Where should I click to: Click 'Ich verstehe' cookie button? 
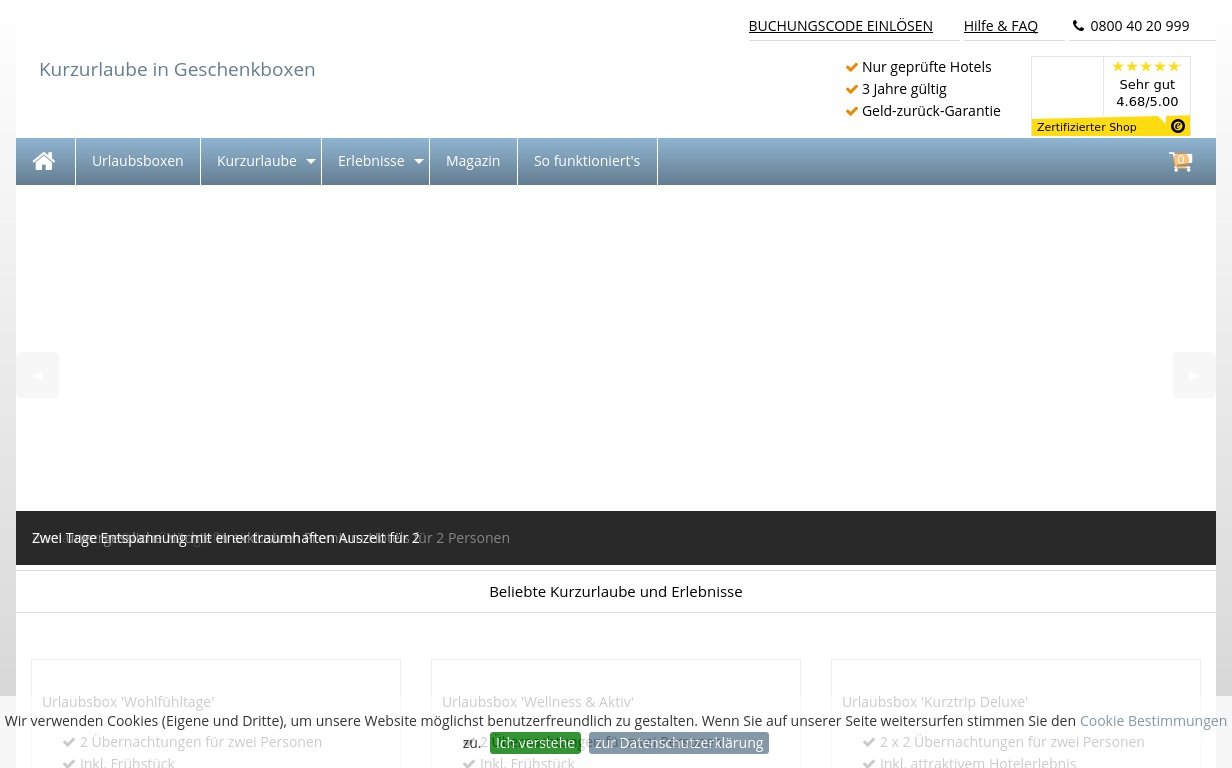click(535, 743)
